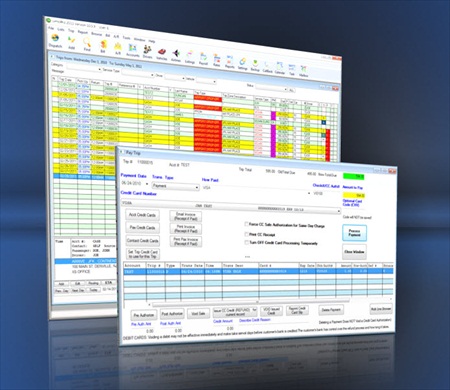Click the Contact Credit Cards button
Viewport: 450px width, 390px height.
(142, 241)
